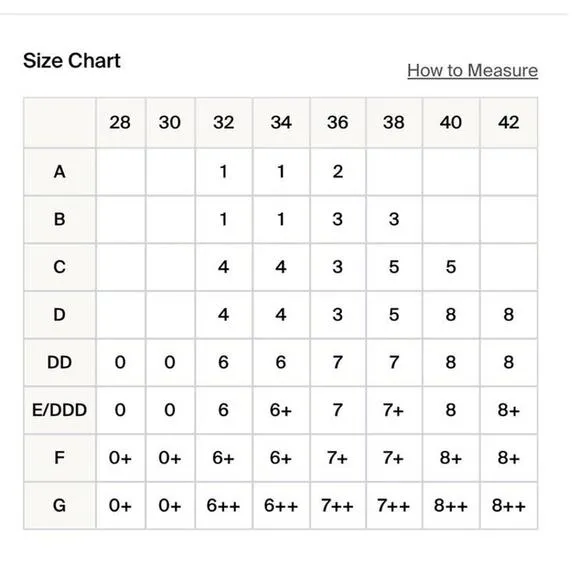Image resolution: width=580 pixels, height=580 pixels.
Task: Select the cell for 38 B showing 3
Action: [394, 219]
